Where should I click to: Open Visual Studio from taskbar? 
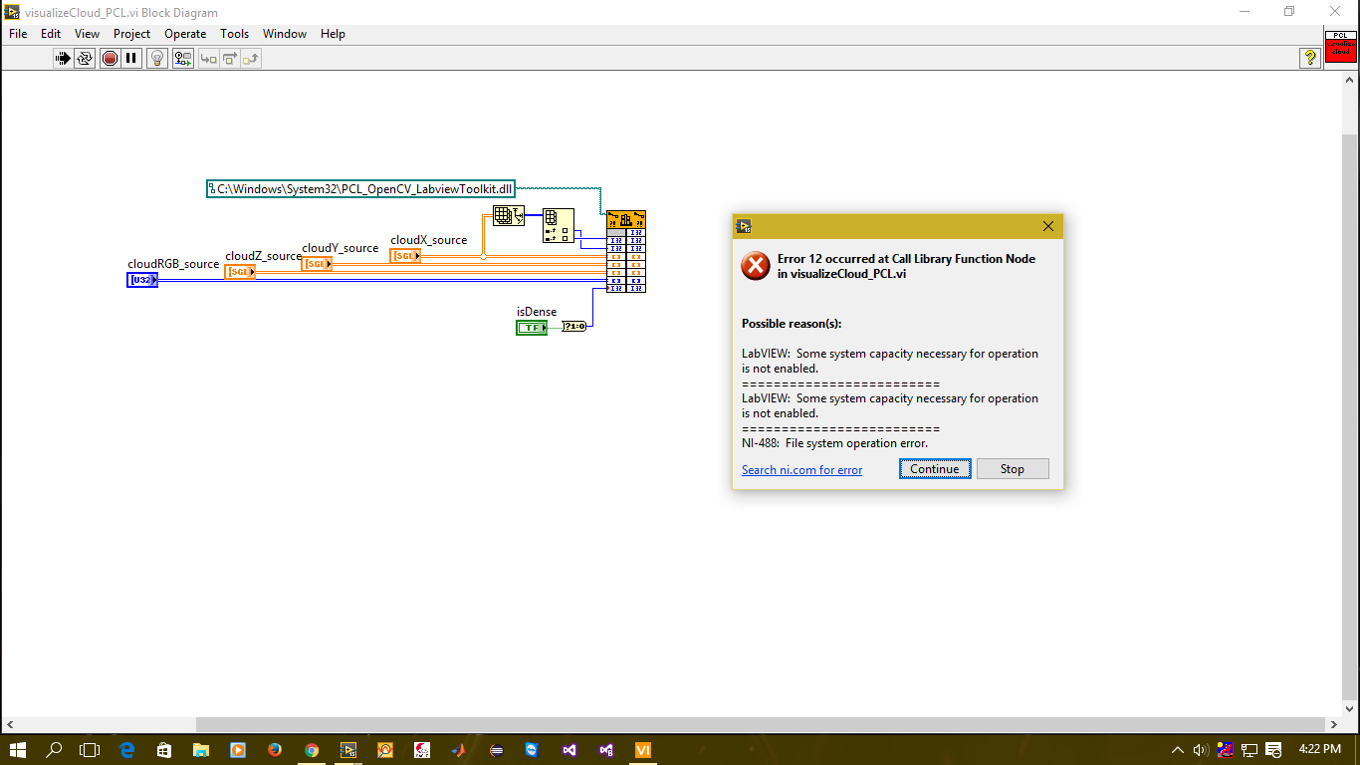[569, 749]
